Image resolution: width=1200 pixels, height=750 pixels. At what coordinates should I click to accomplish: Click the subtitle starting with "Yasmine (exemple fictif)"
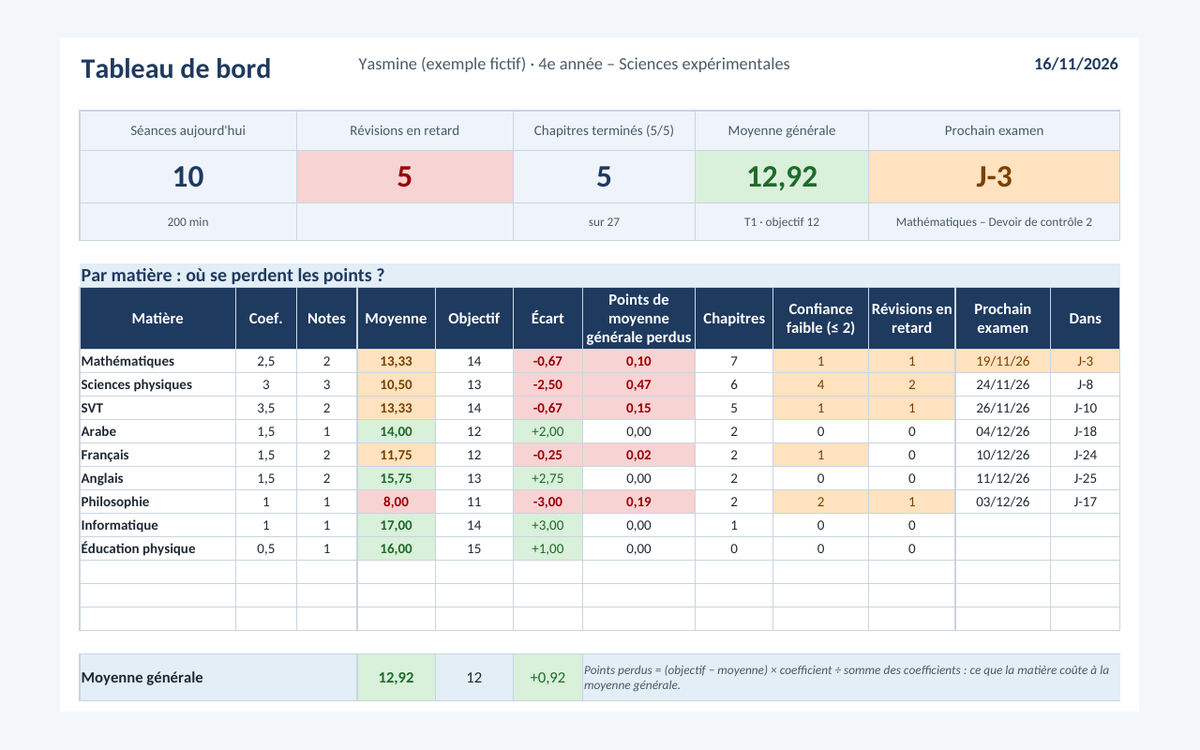pos(574,64)
